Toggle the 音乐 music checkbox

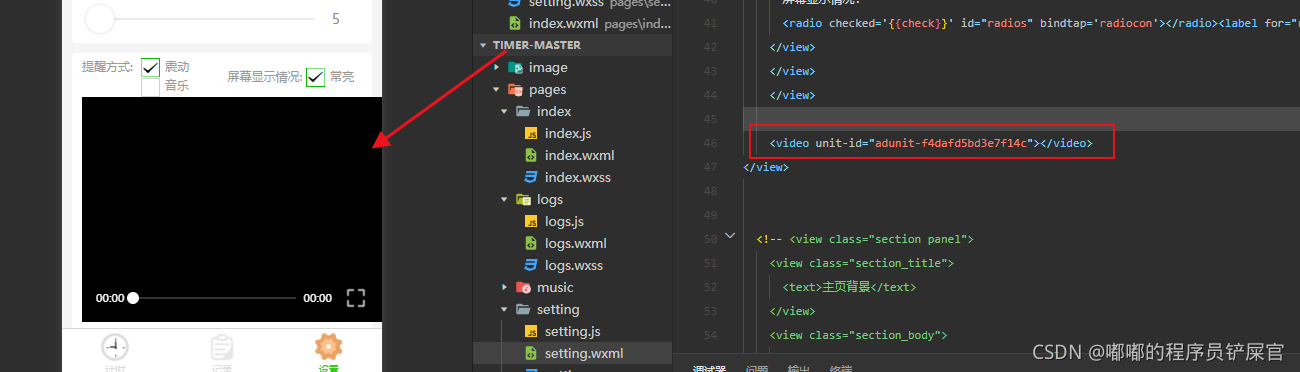coord(151,86)
